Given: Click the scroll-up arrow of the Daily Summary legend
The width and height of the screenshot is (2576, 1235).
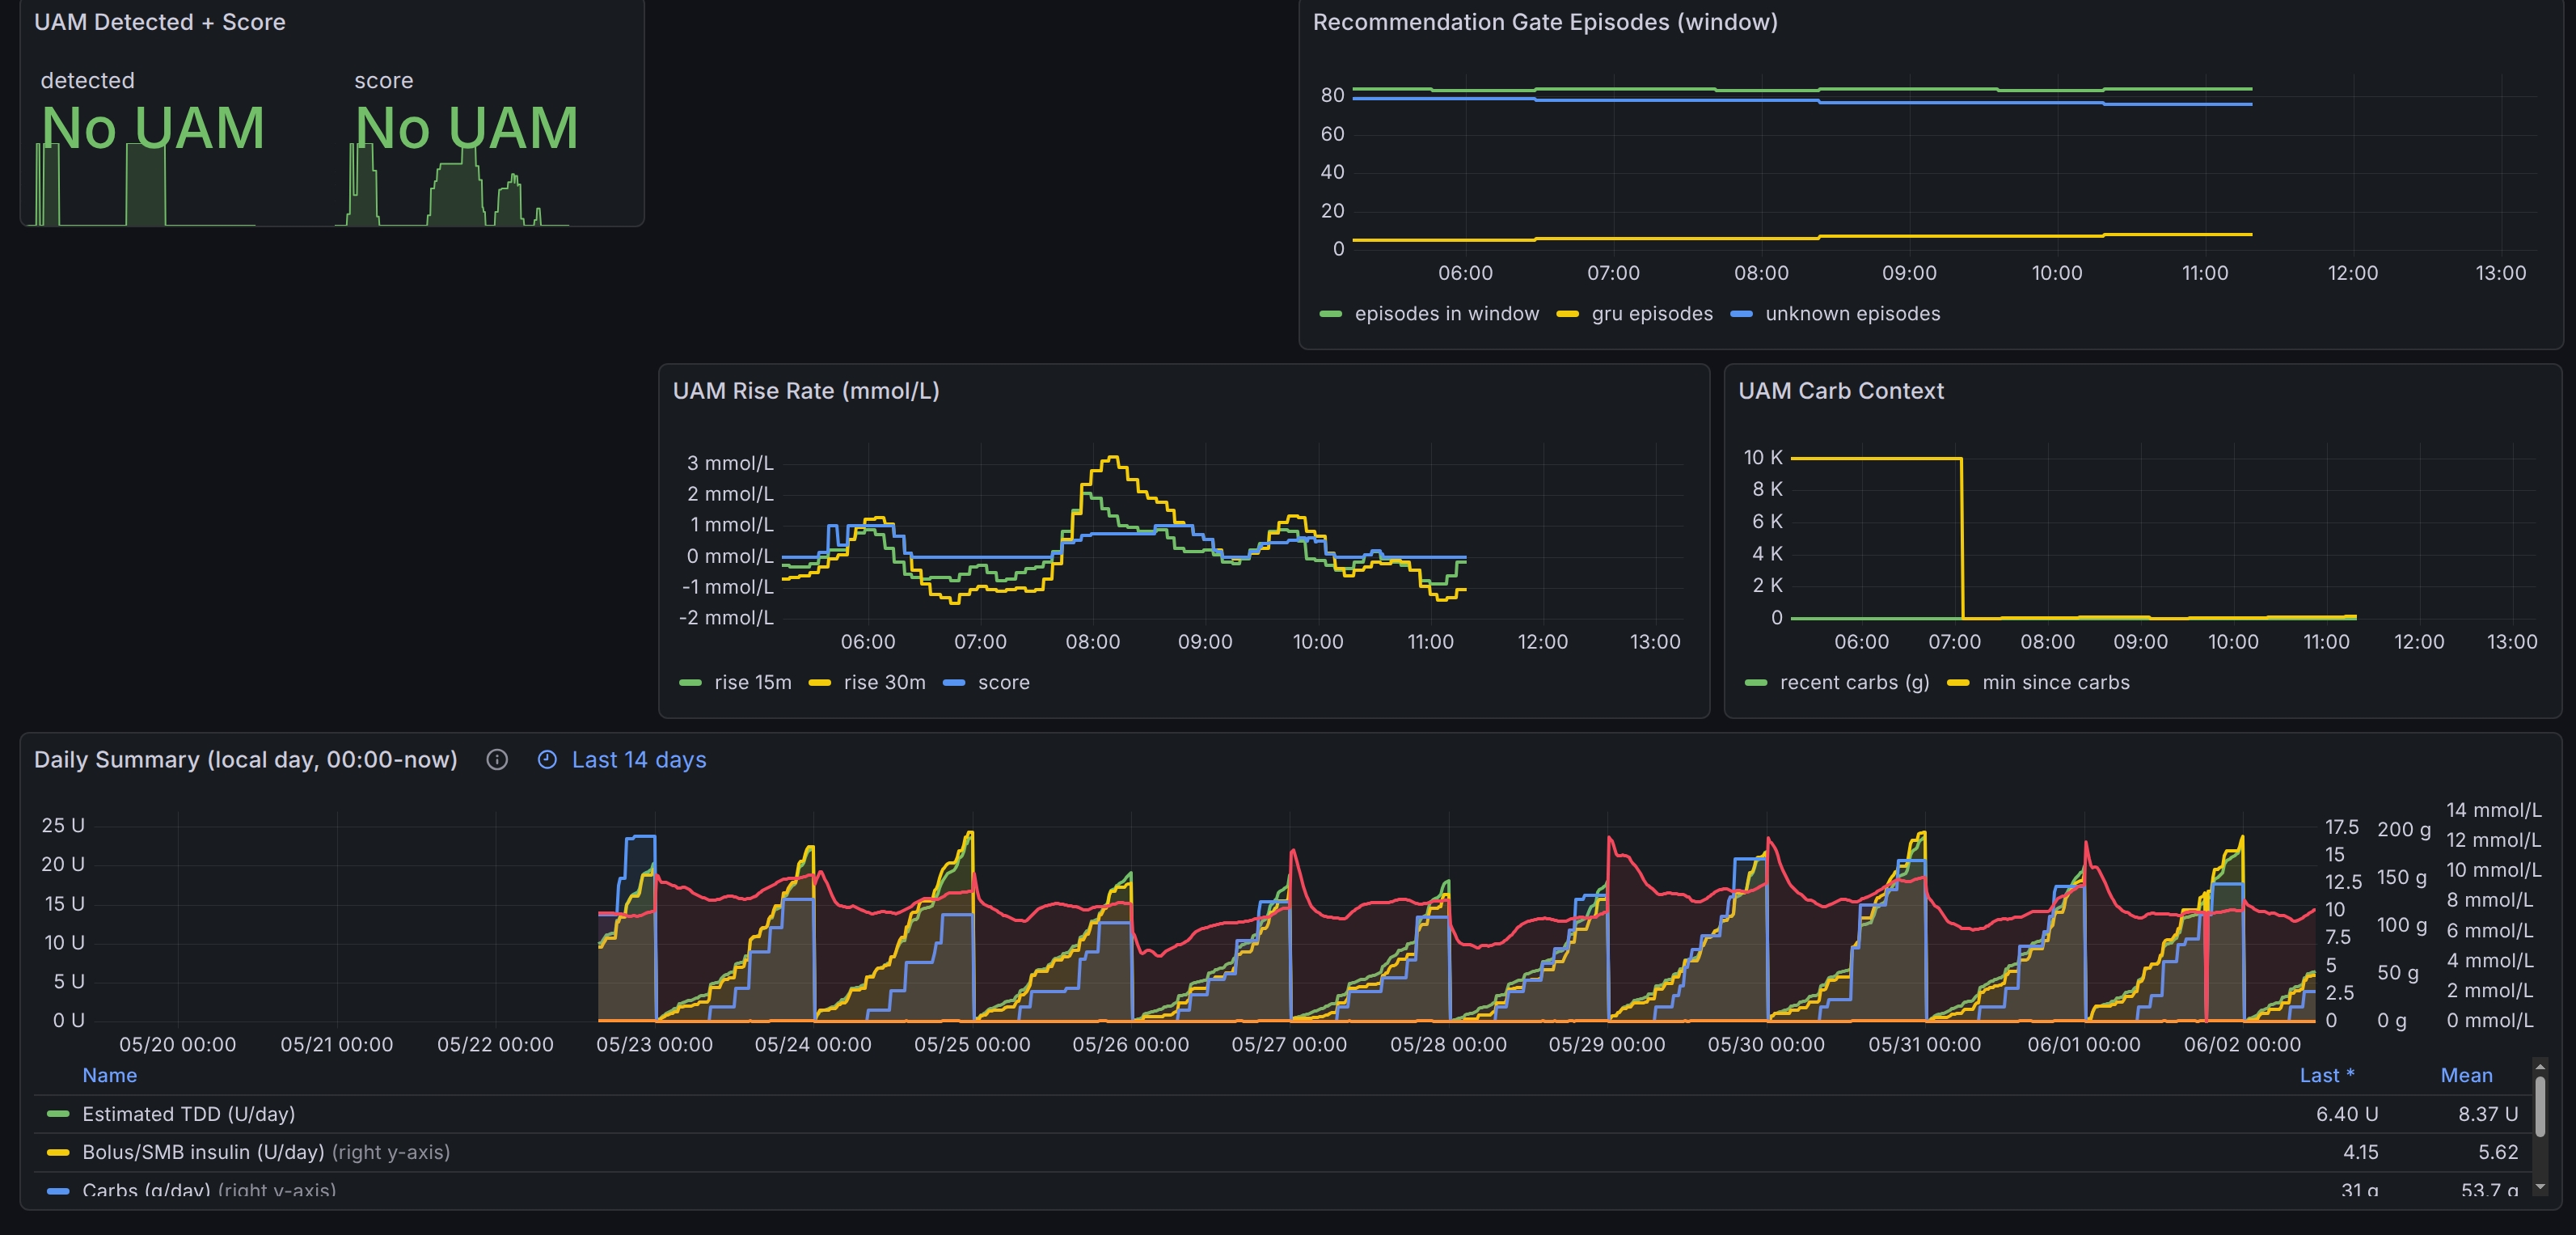Looking at the screenshot, I should coord(2540,1066).
